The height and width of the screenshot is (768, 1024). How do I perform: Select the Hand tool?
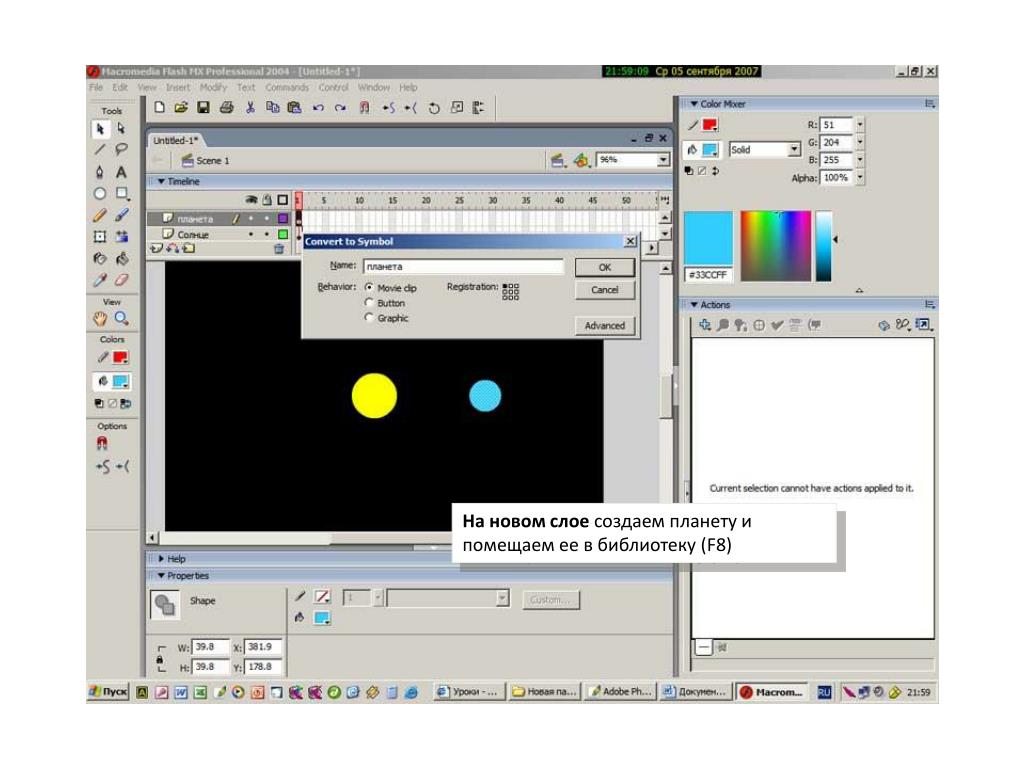click(x=100, y=319)
